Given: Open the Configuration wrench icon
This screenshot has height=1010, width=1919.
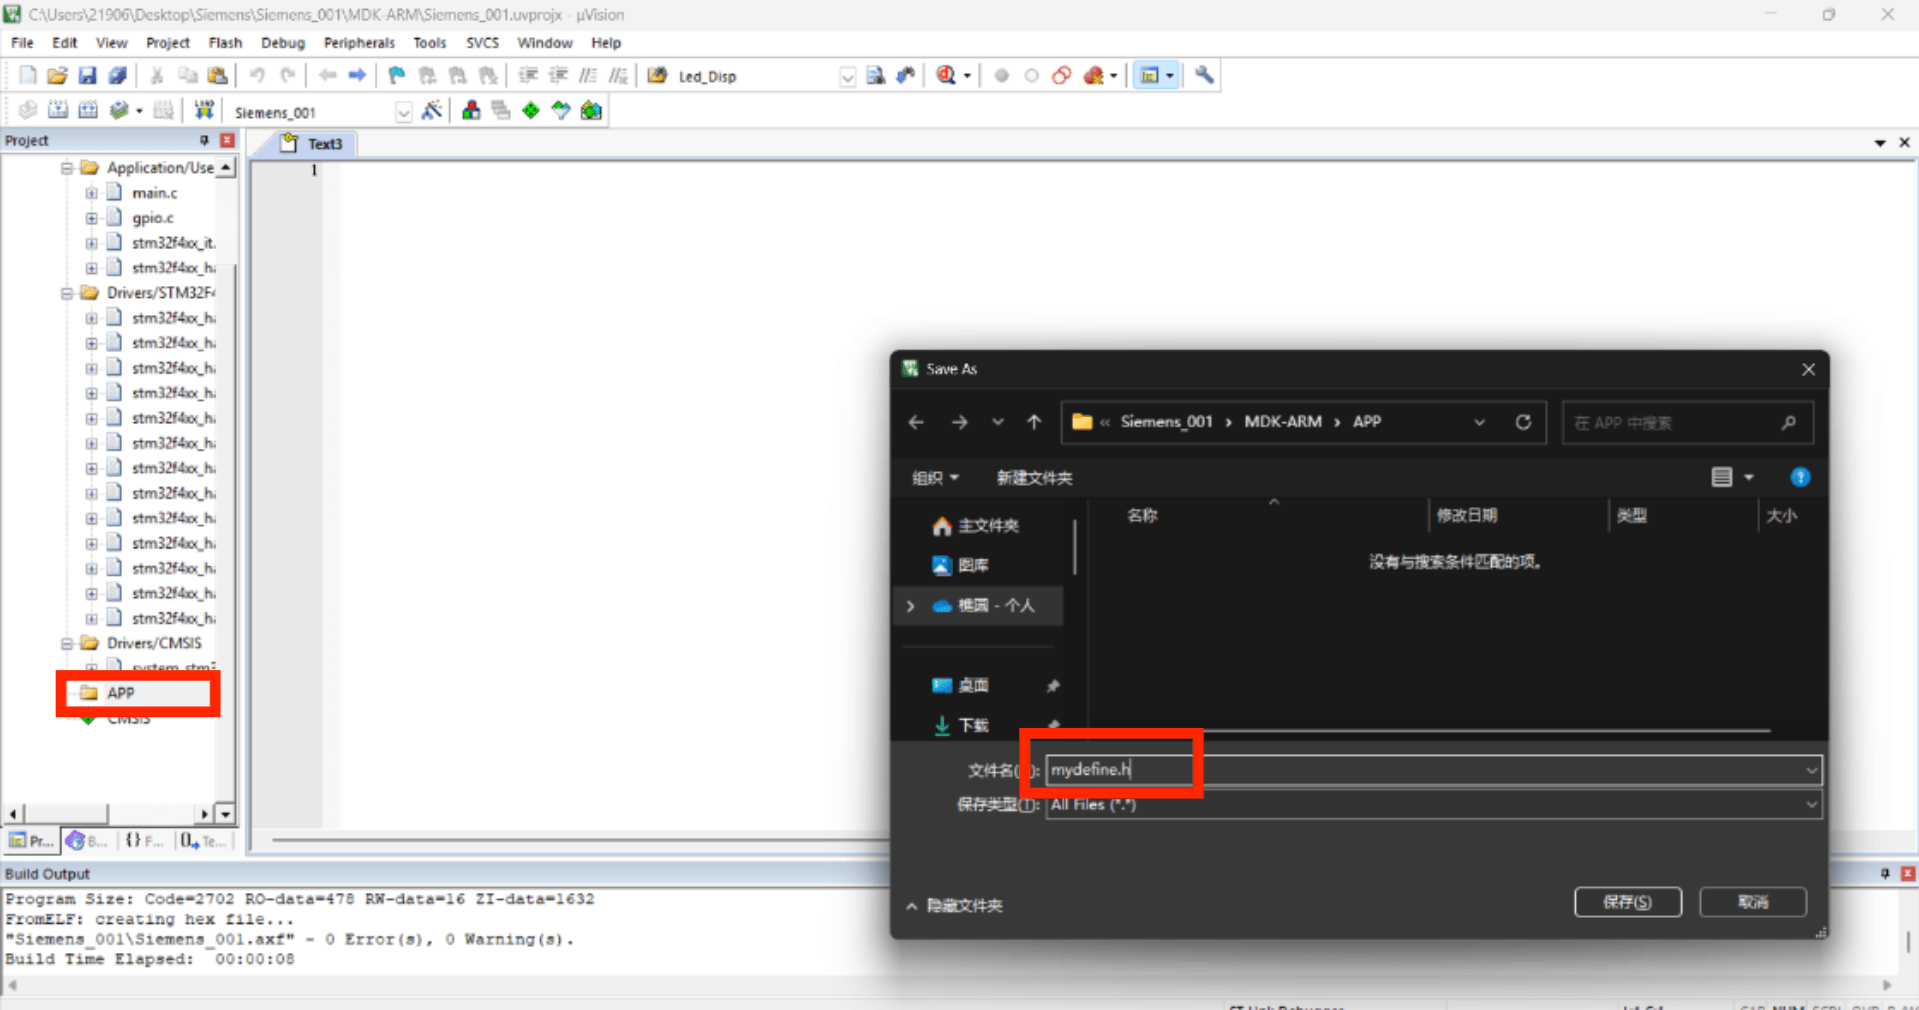Looking at the screenshot, I should tap(1204, 76).
